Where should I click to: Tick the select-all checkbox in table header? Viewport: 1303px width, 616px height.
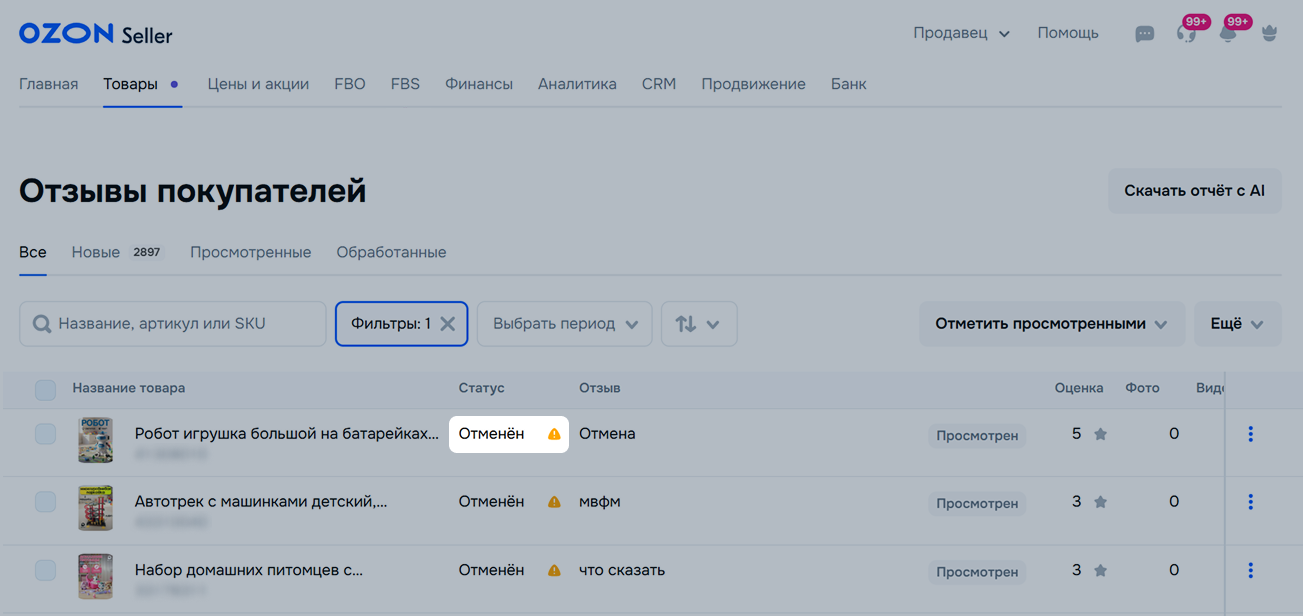click(45, 389)
